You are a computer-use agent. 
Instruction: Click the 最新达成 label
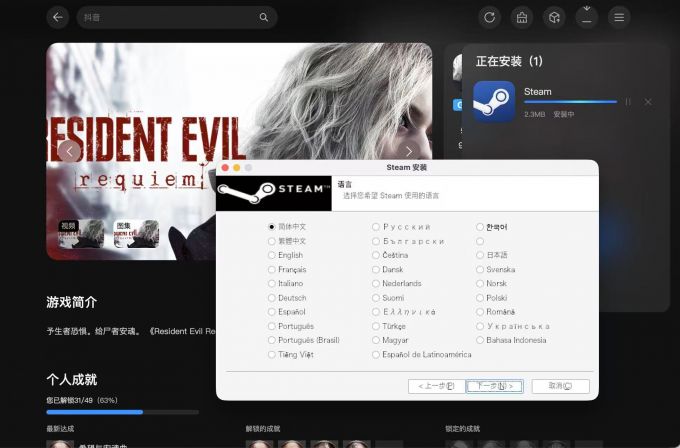(60, 428)
